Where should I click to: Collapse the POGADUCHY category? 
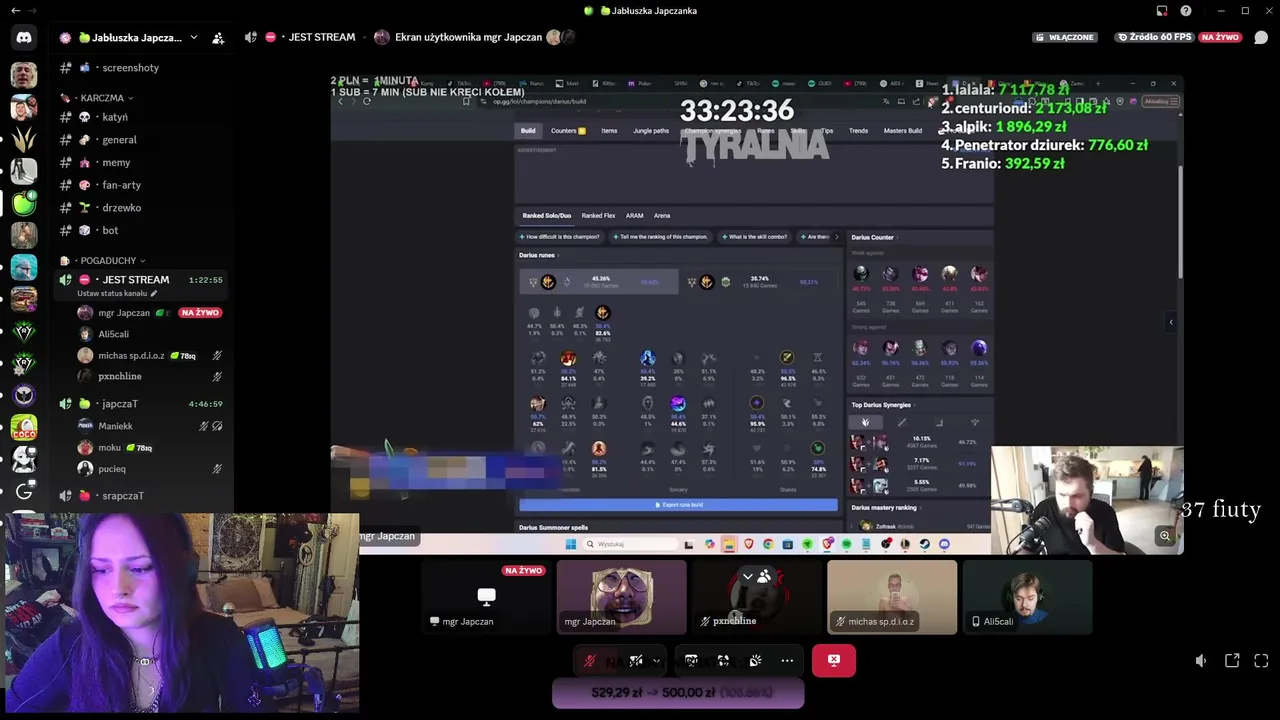coord(103,260)
